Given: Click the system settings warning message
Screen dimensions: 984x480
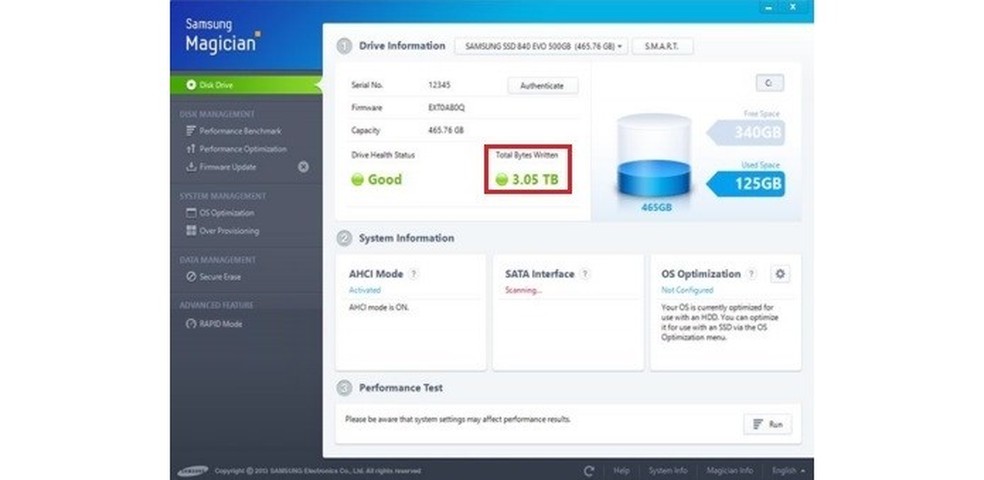Looking at the screenshot, I should [x=457, y=419].
